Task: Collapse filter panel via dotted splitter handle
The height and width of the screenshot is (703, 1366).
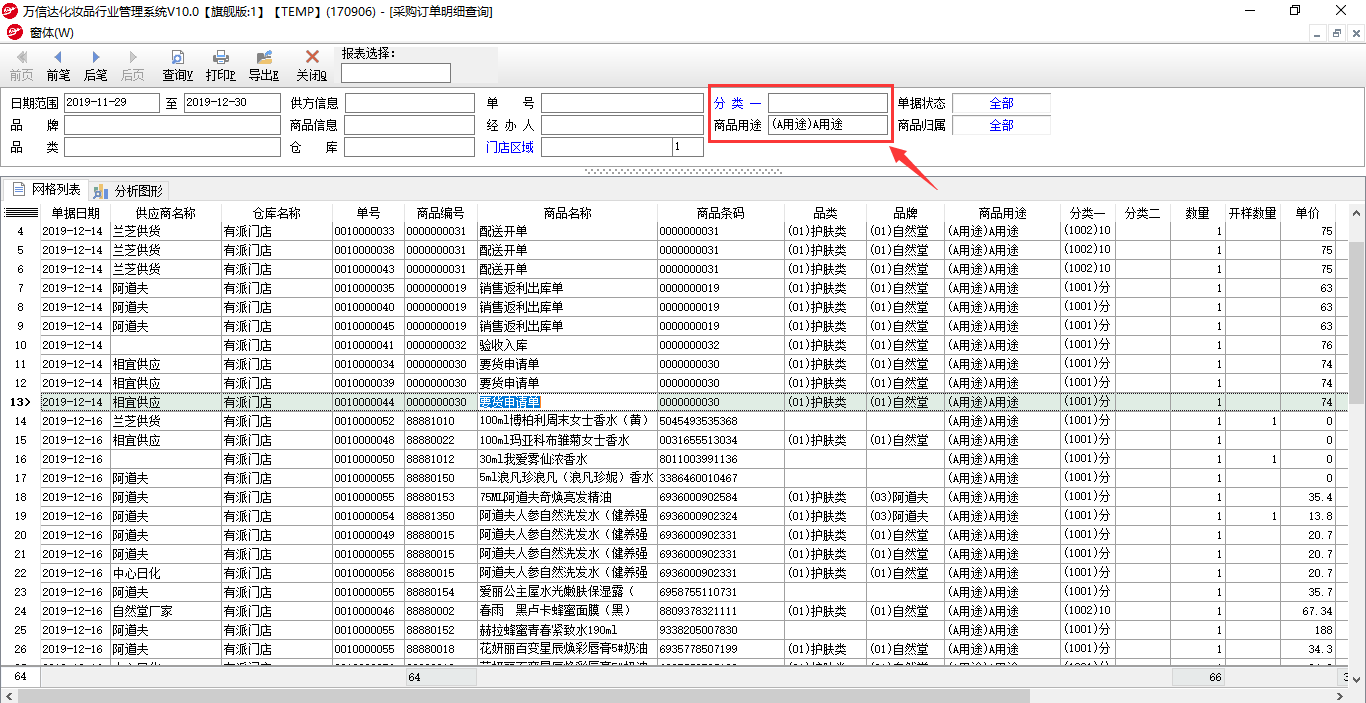Action: (x=683, y=171)
